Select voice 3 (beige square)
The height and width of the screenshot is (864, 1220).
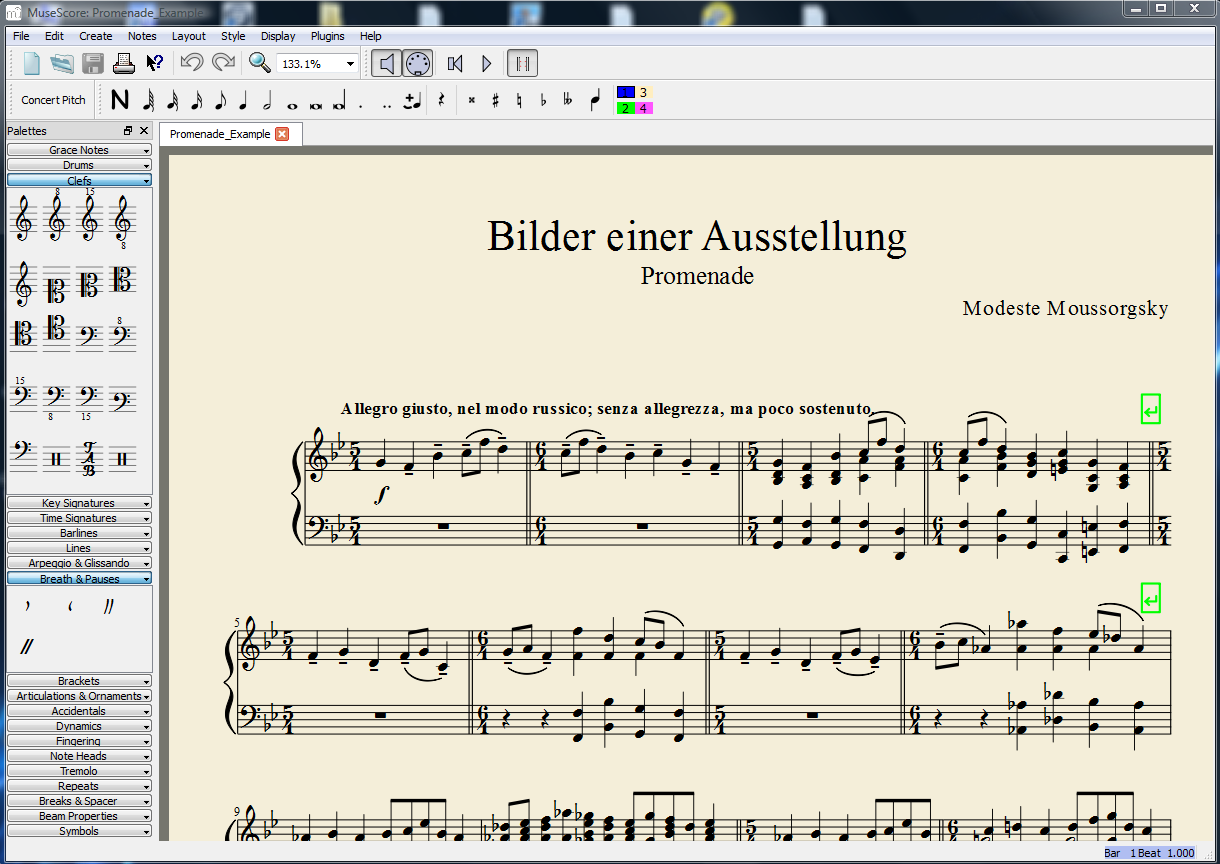tap(644, 92)
